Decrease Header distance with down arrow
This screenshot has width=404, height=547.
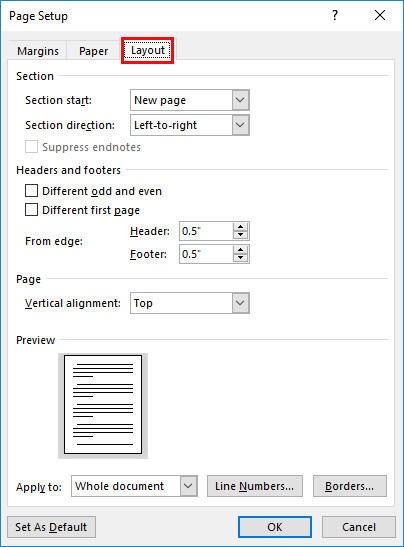pyautogui.click(x=240, y=235)
